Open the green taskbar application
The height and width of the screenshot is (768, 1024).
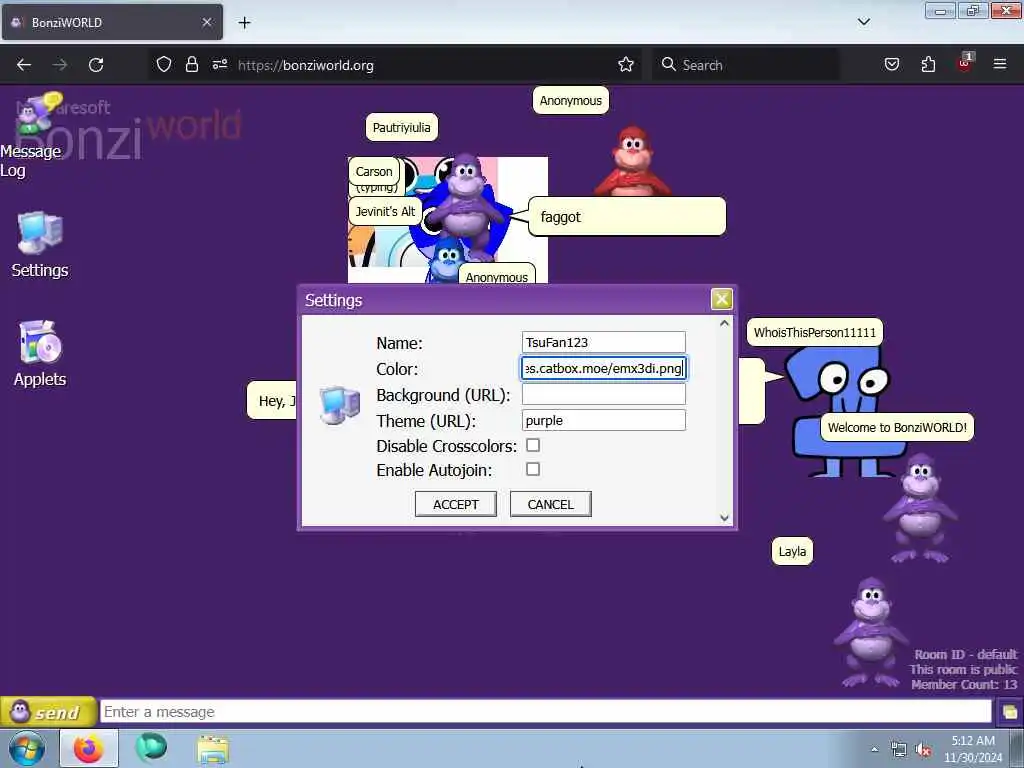pyautogui.click(x=151, y=748)
